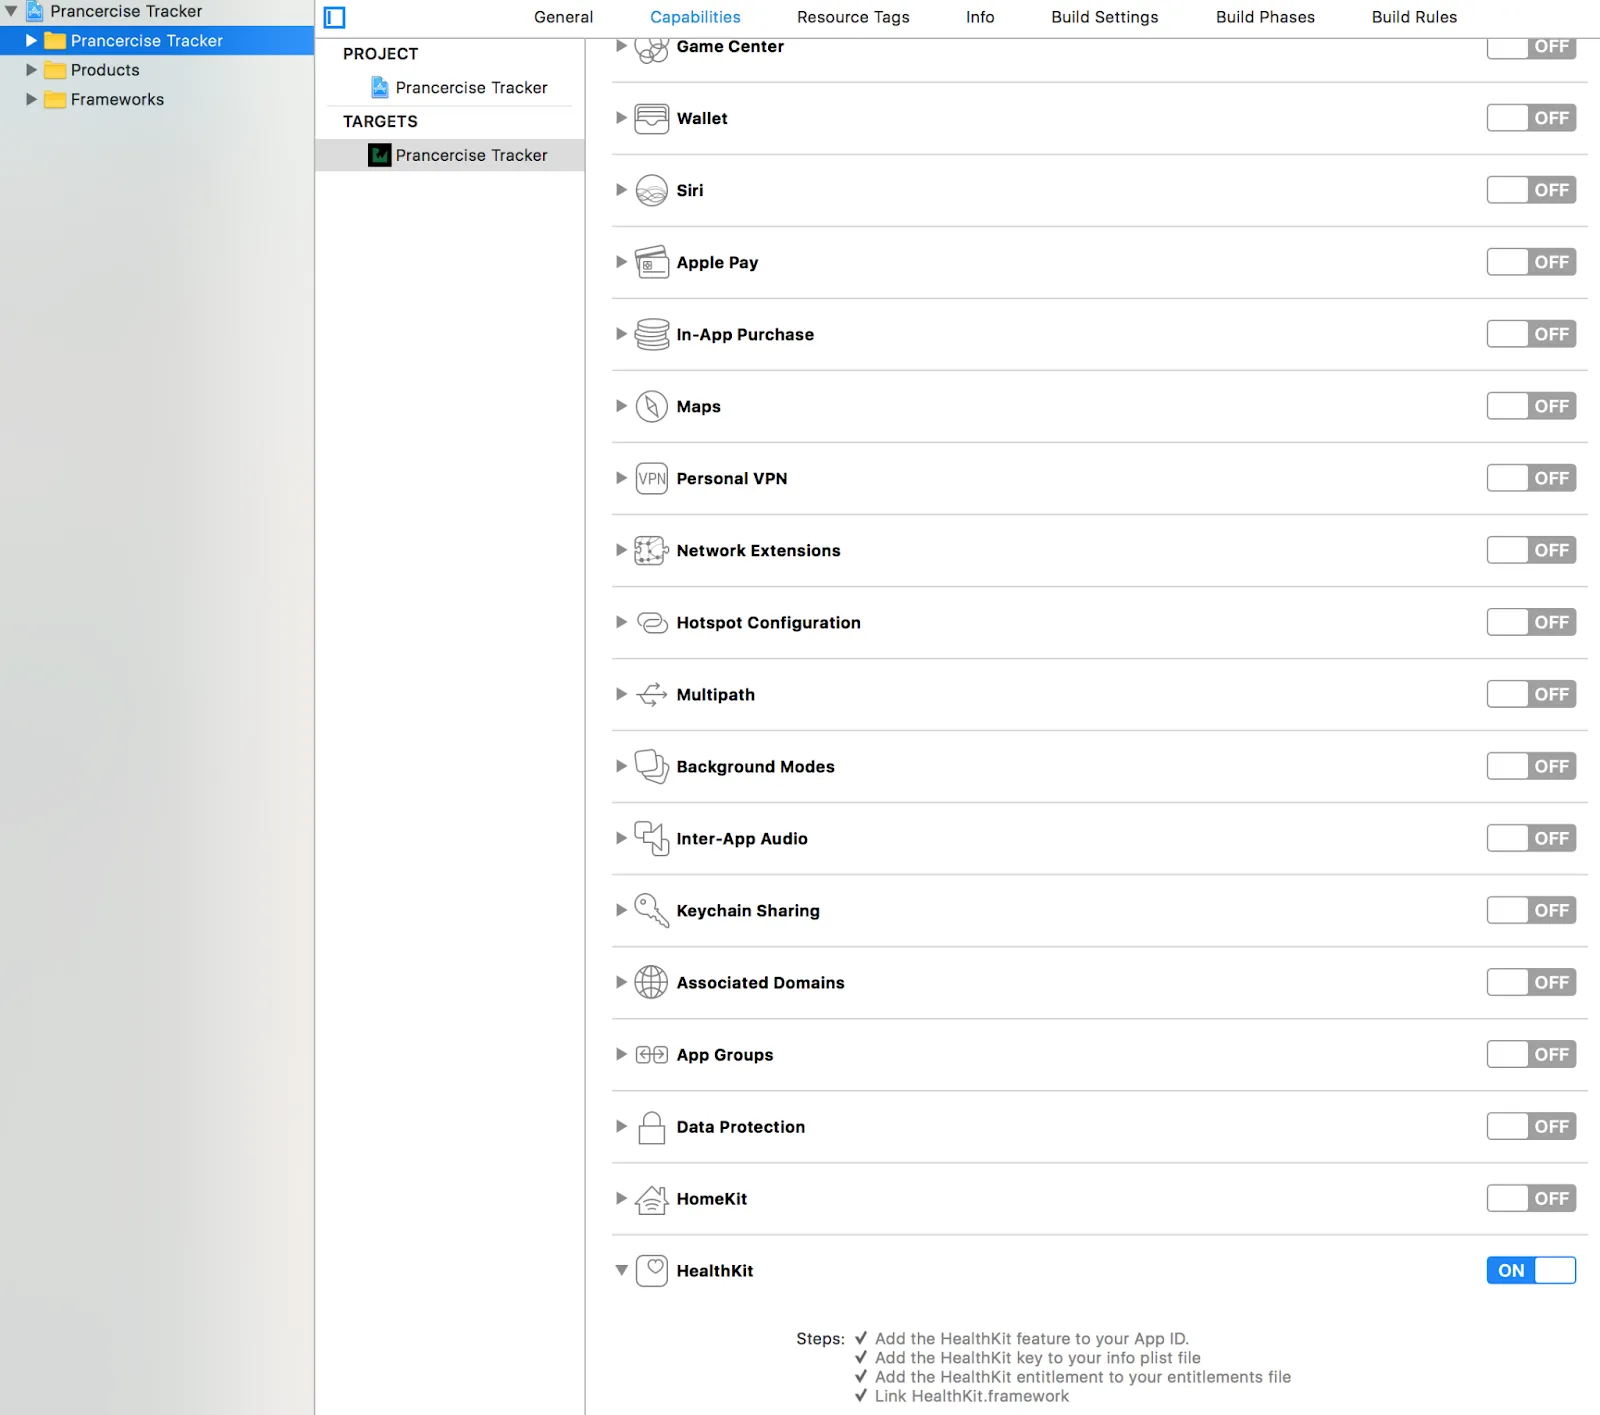Click the Siri capability icon
The image size is (1600, 1415).
click(x=652, y=190)
